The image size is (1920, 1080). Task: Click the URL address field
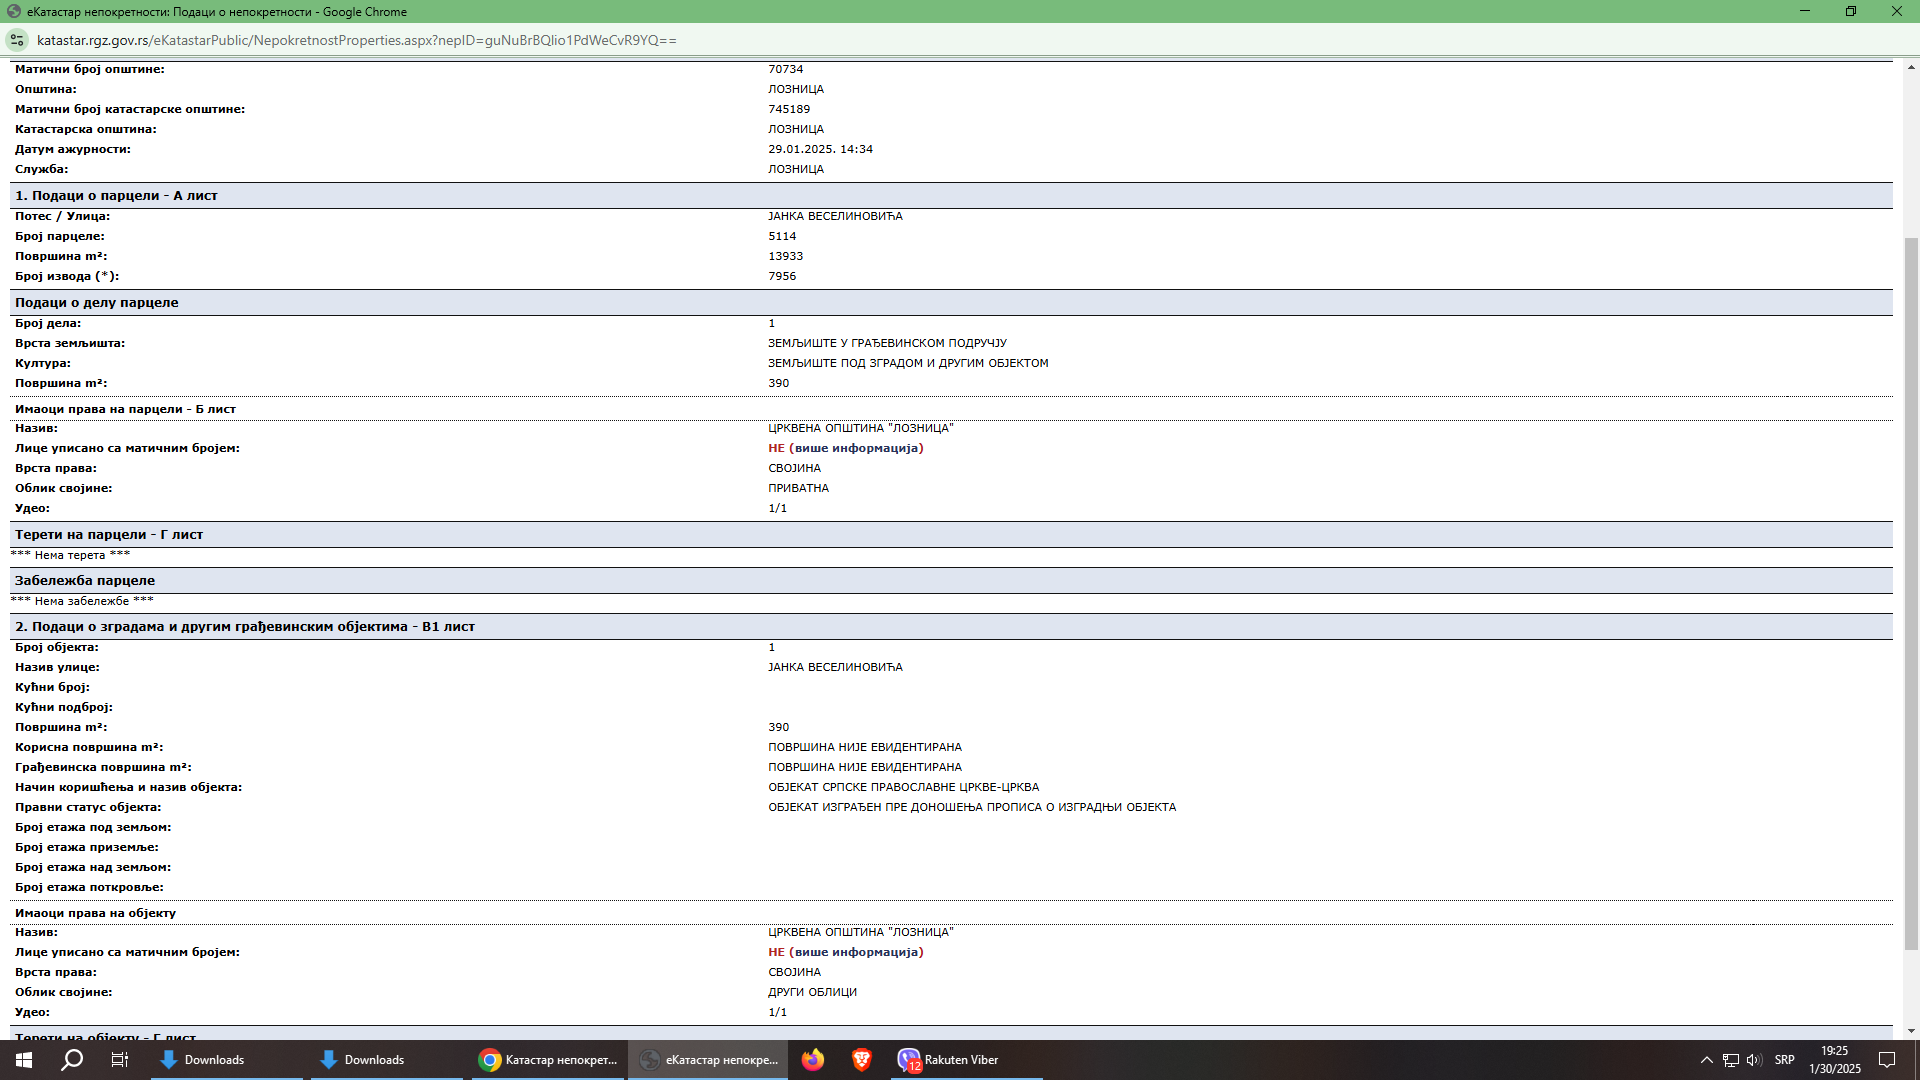click(x=357, y=40)
